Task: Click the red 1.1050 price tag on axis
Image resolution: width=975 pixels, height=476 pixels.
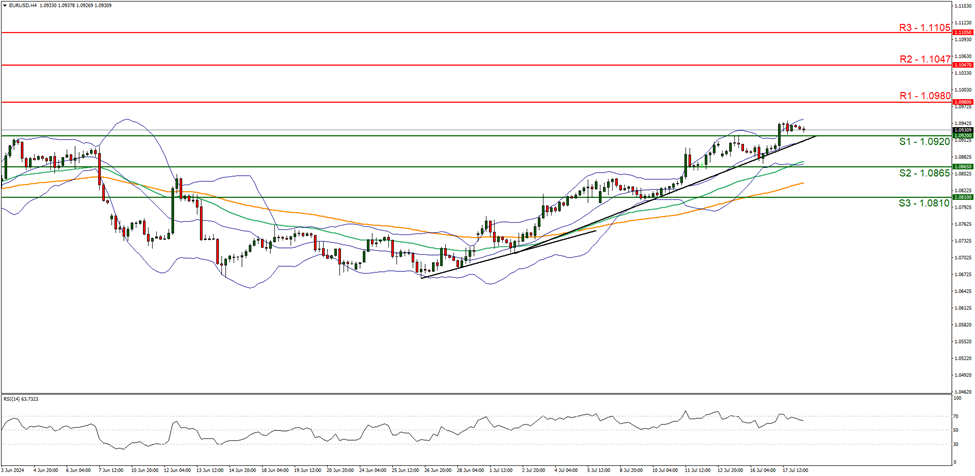Action: click(x=962, y=32)
